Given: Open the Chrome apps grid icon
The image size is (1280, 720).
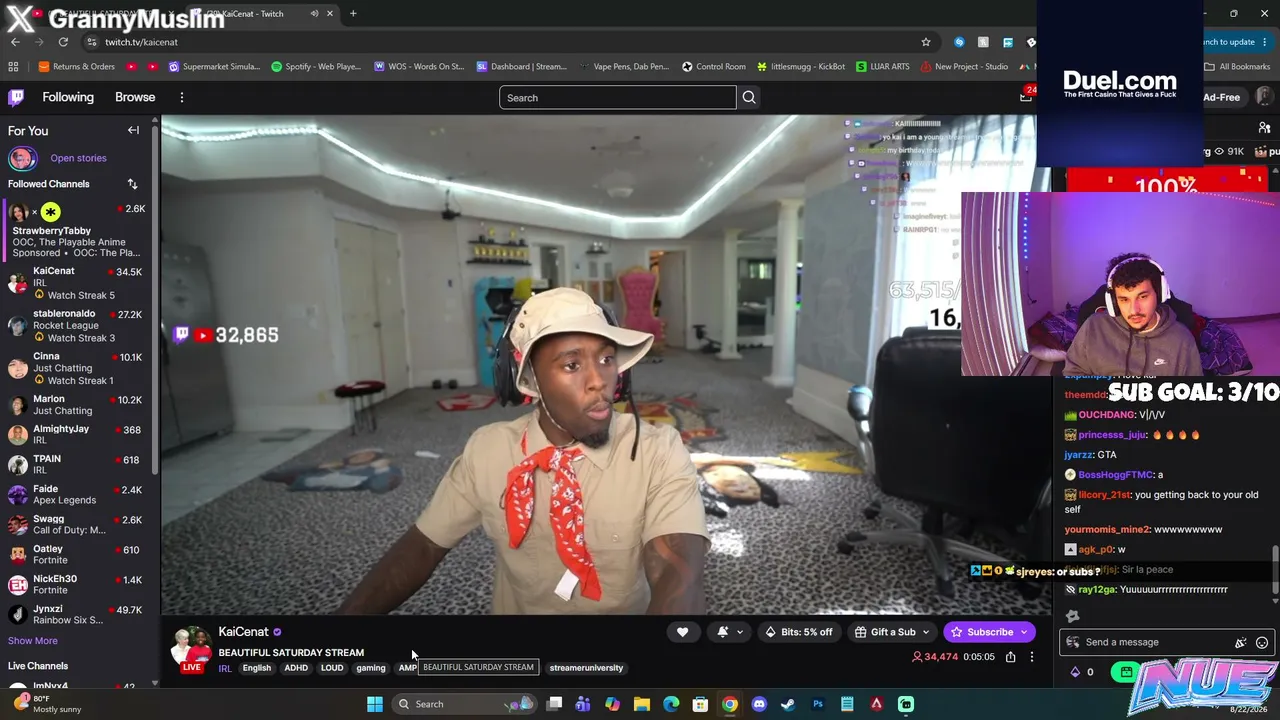Looking at the screenshot, I should tap(13, 67).
